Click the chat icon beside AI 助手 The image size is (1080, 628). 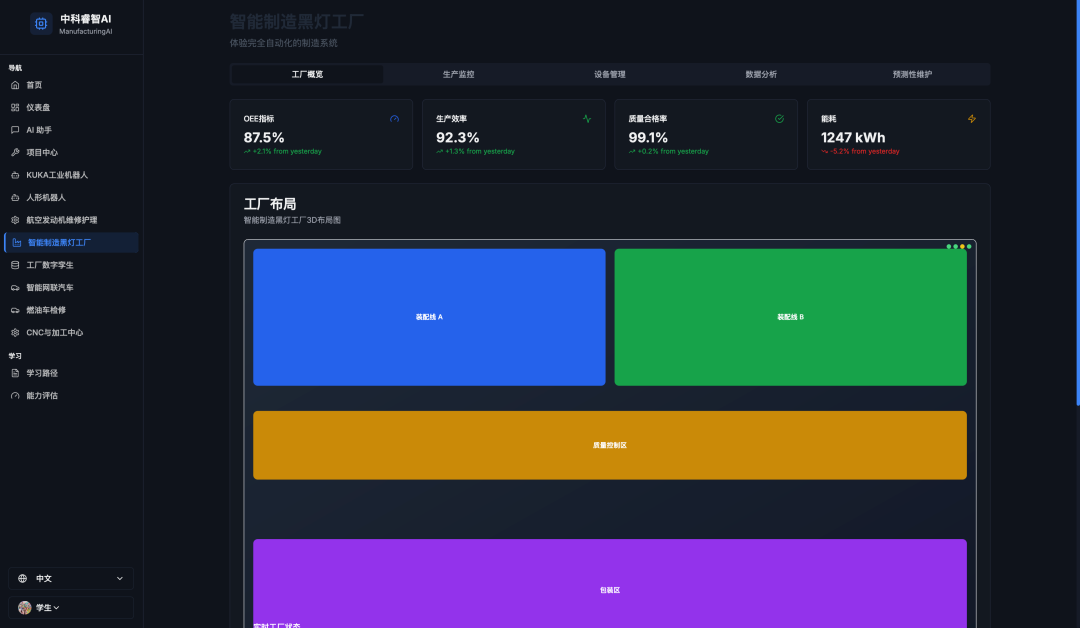(15, 130)
